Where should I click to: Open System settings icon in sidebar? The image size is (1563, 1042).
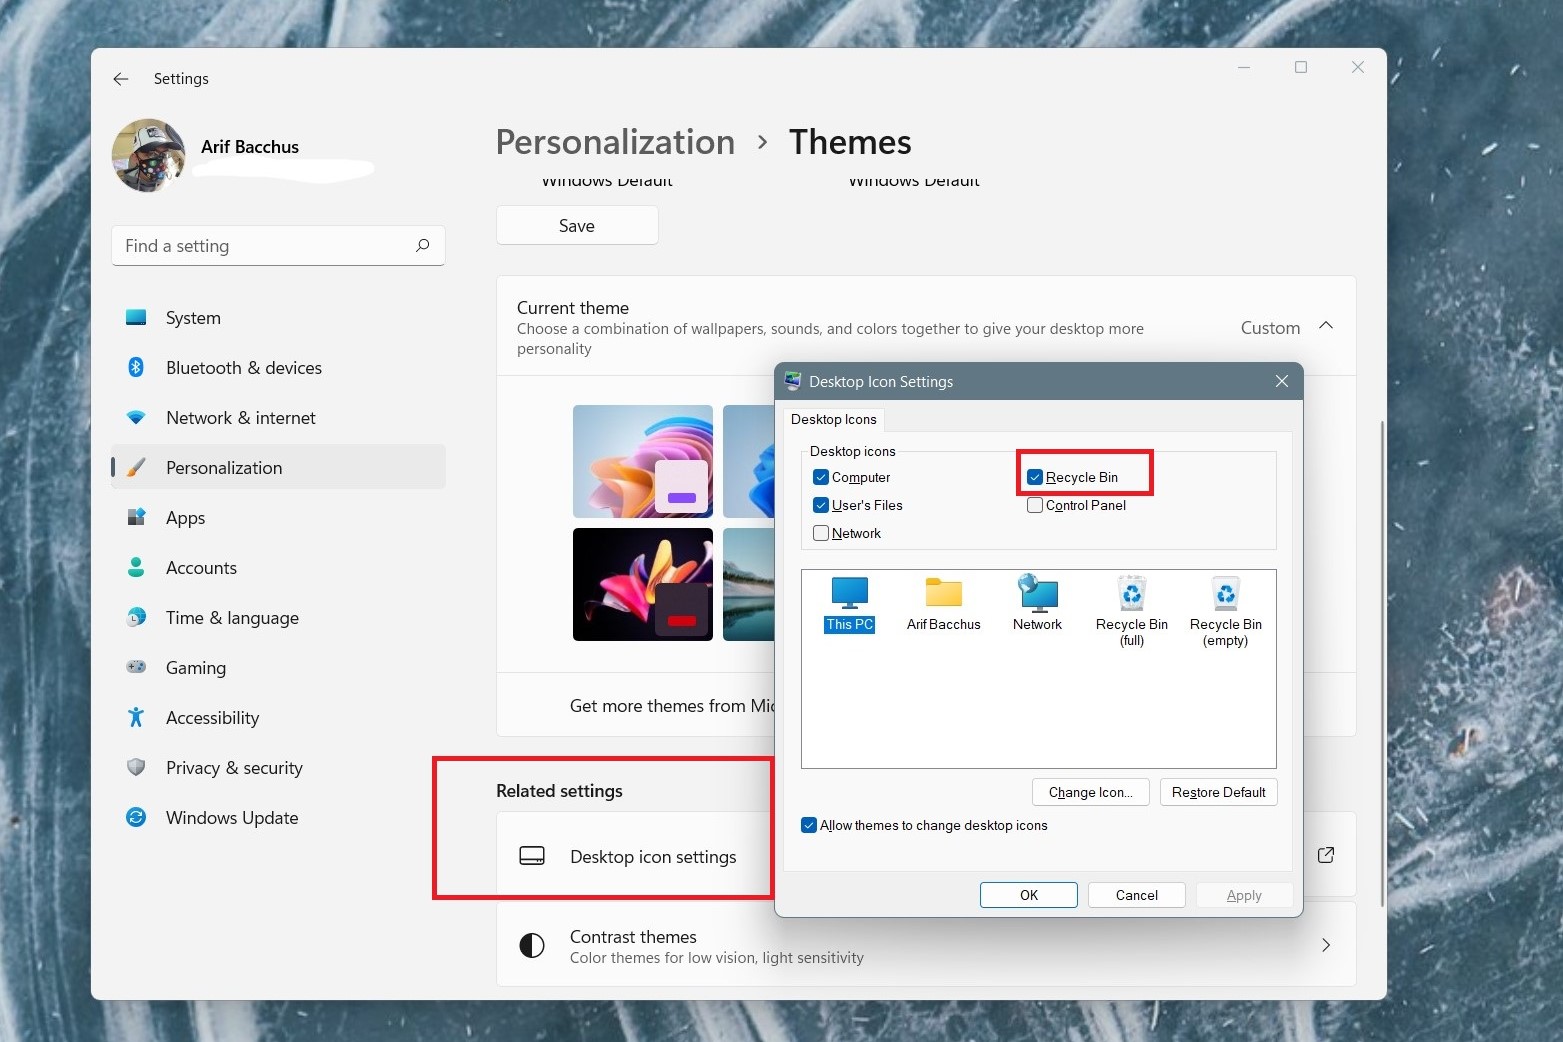click(x=136, y=318)
